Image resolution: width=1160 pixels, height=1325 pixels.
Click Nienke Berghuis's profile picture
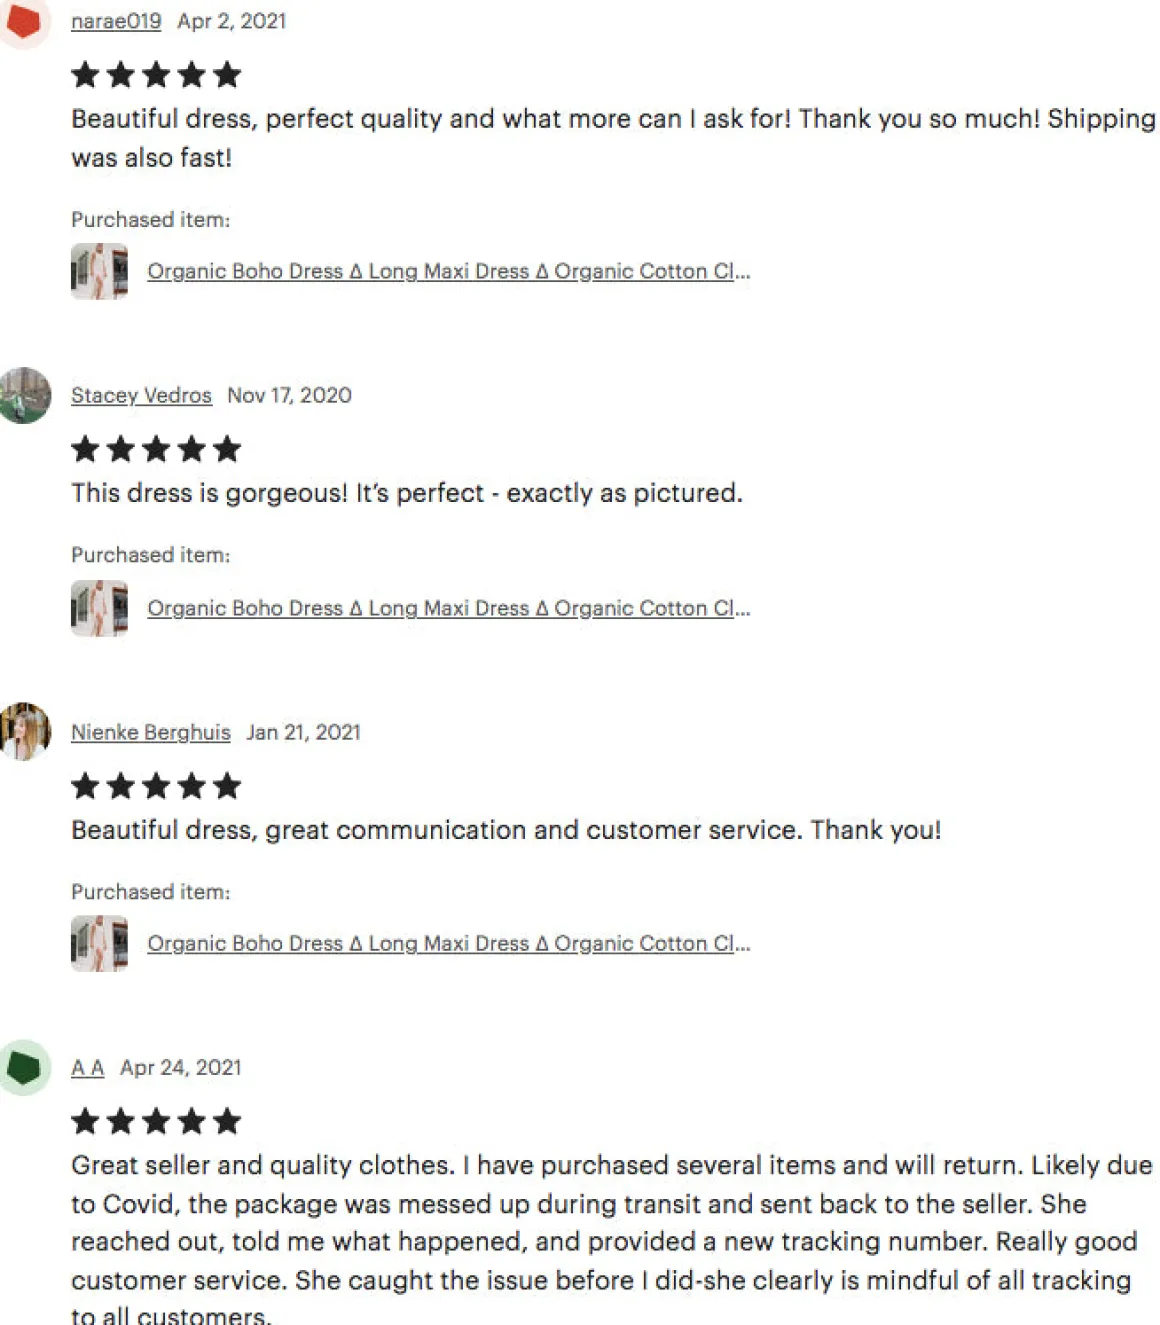24,732
